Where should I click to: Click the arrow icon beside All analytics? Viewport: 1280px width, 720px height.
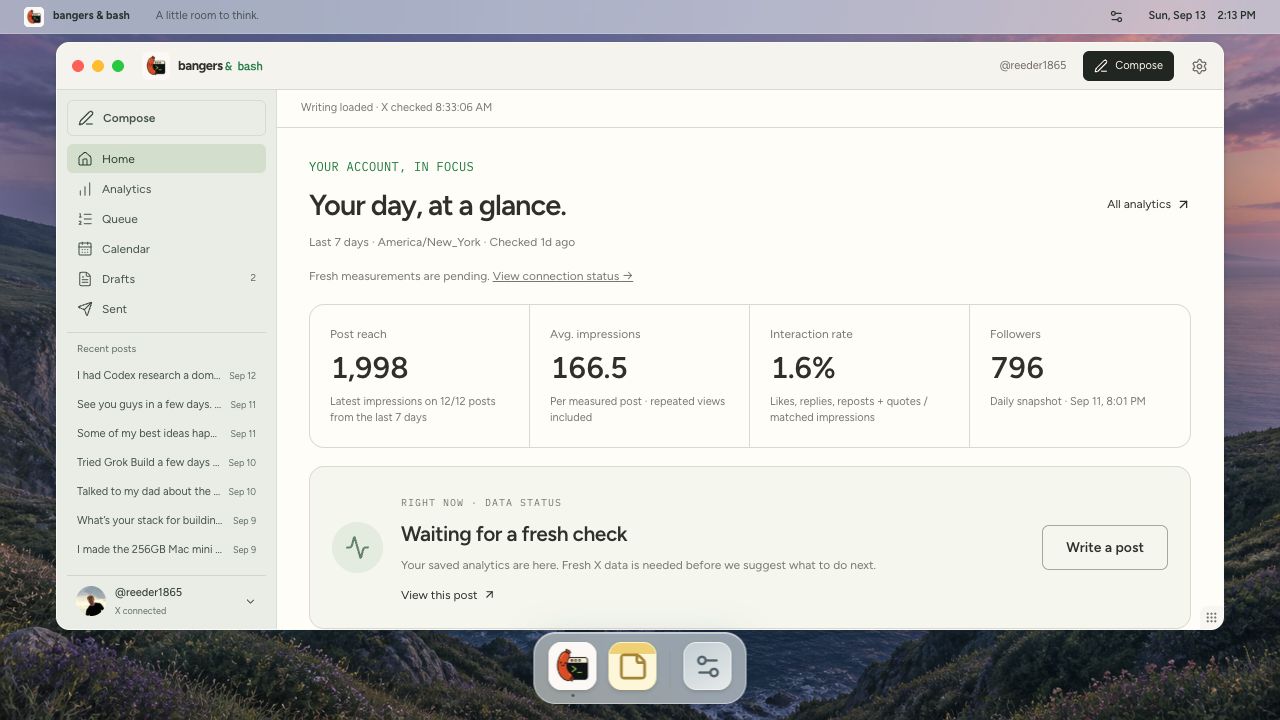[x=1183, y=204]
